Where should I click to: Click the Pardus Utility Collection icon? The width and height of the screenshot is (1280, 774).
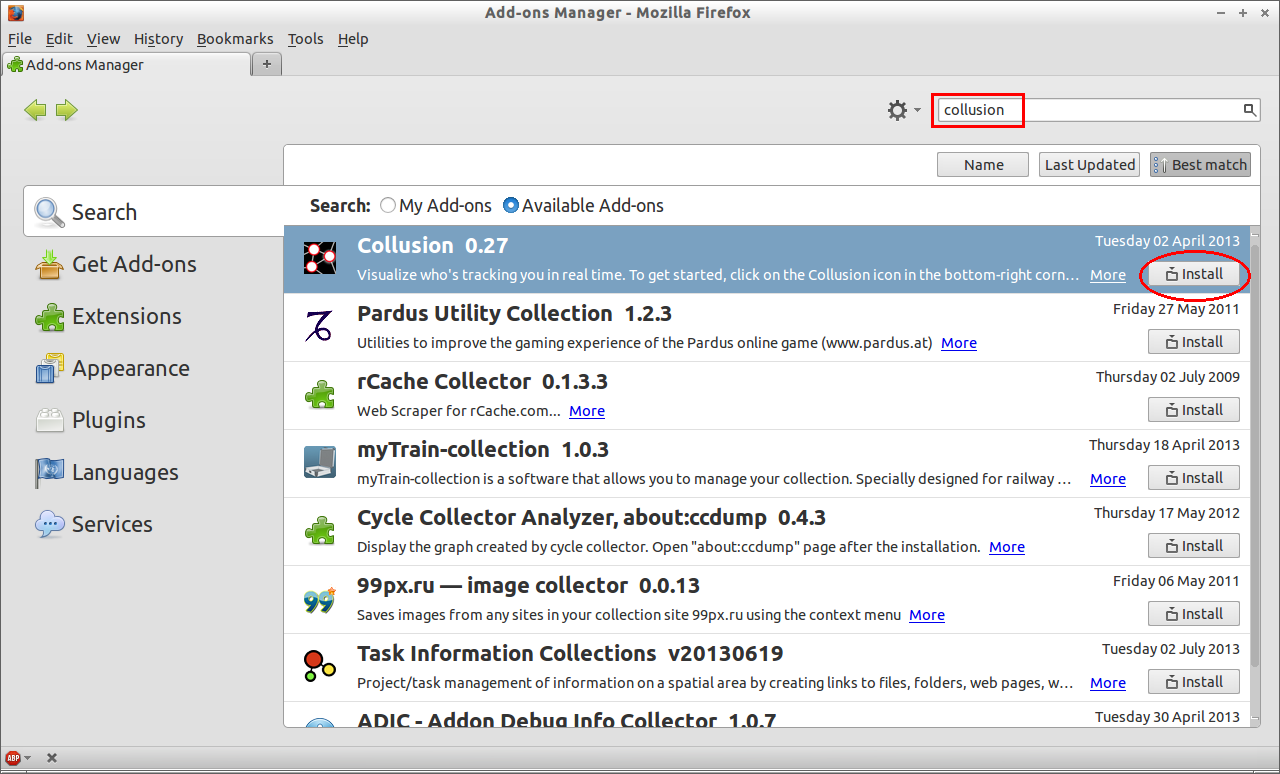320,326
